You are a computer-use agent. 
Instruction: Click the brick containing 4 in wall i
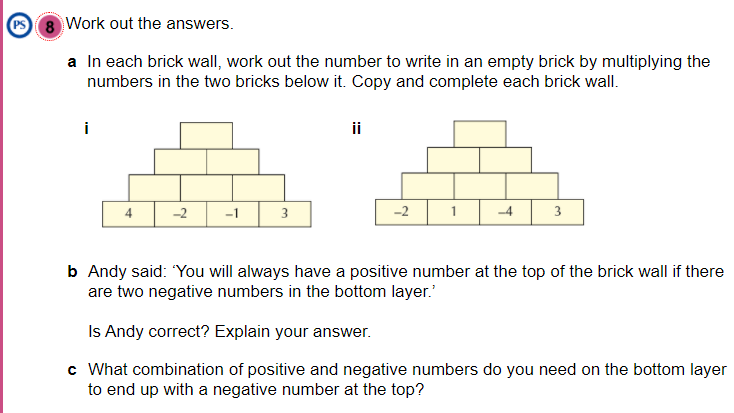[x=128, y=213]
